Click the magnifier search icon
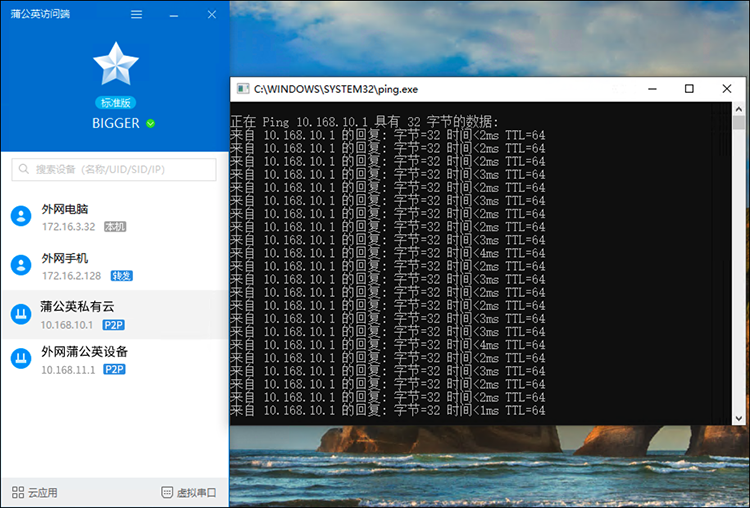Image resolution: width=750 pixels, height=508 pixels. pyautogui.click(x=23, y=169)
